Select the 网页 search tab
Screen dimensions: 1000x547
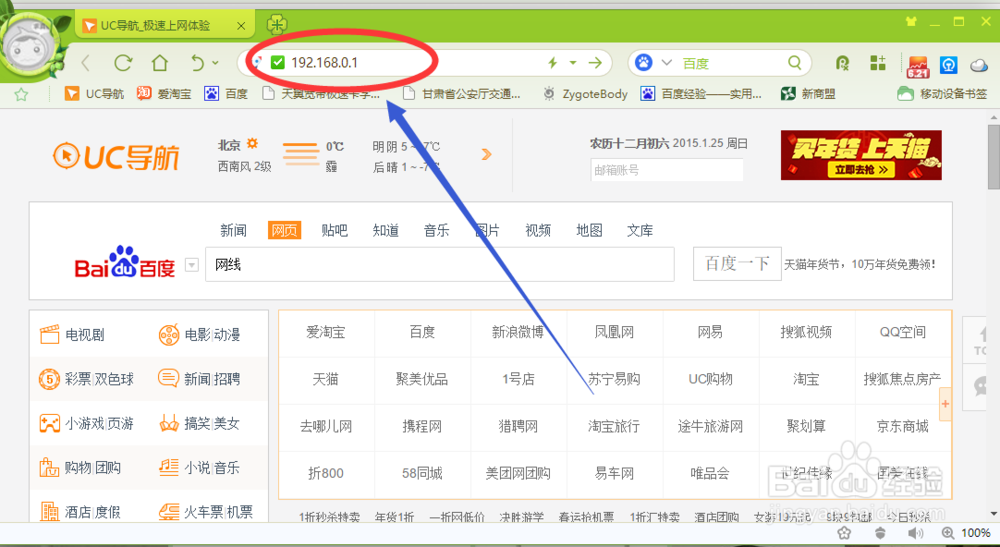click(x=284, y=230)
